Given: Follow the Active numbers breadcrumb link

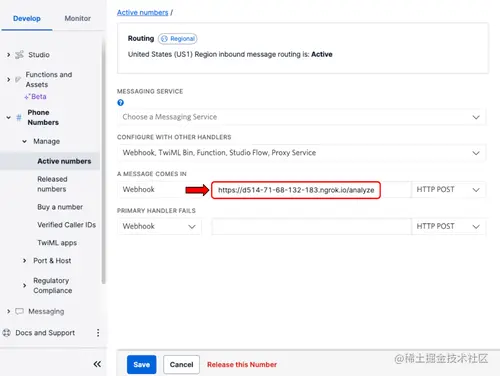Looking at the screenshot, I should [142, 12].
